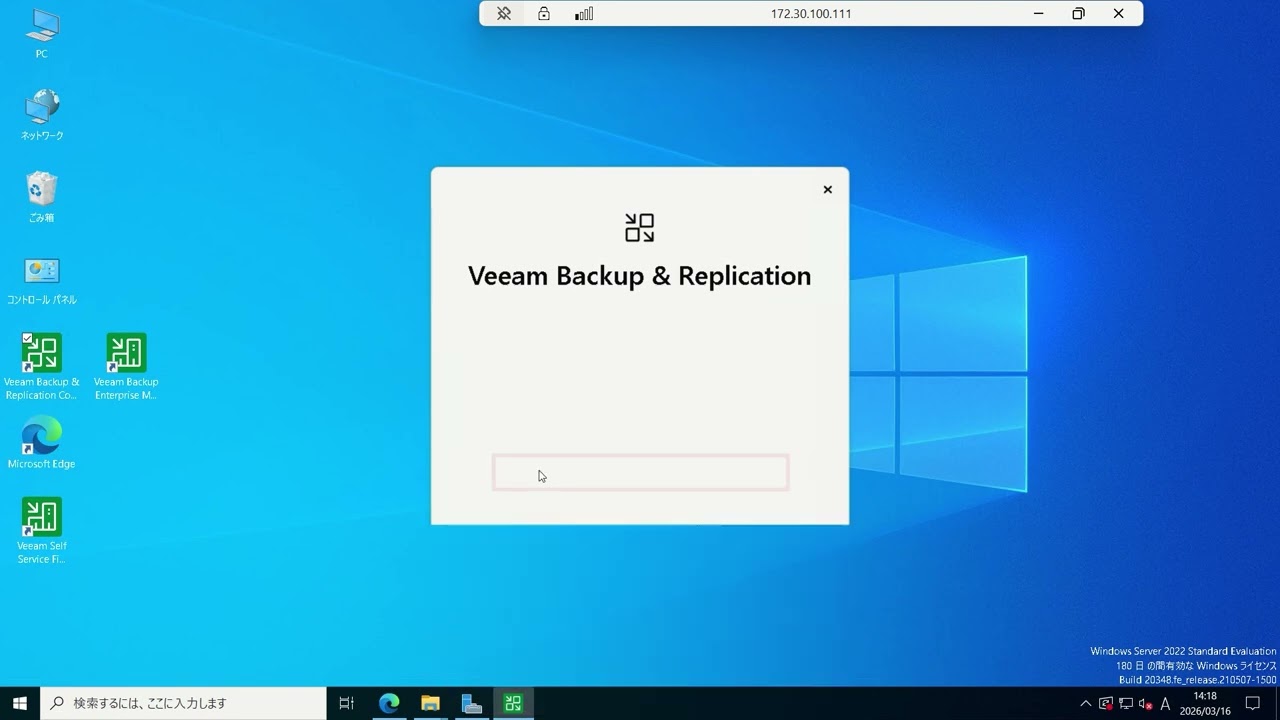Minimize the remote desktop session

click(1039, 14)
